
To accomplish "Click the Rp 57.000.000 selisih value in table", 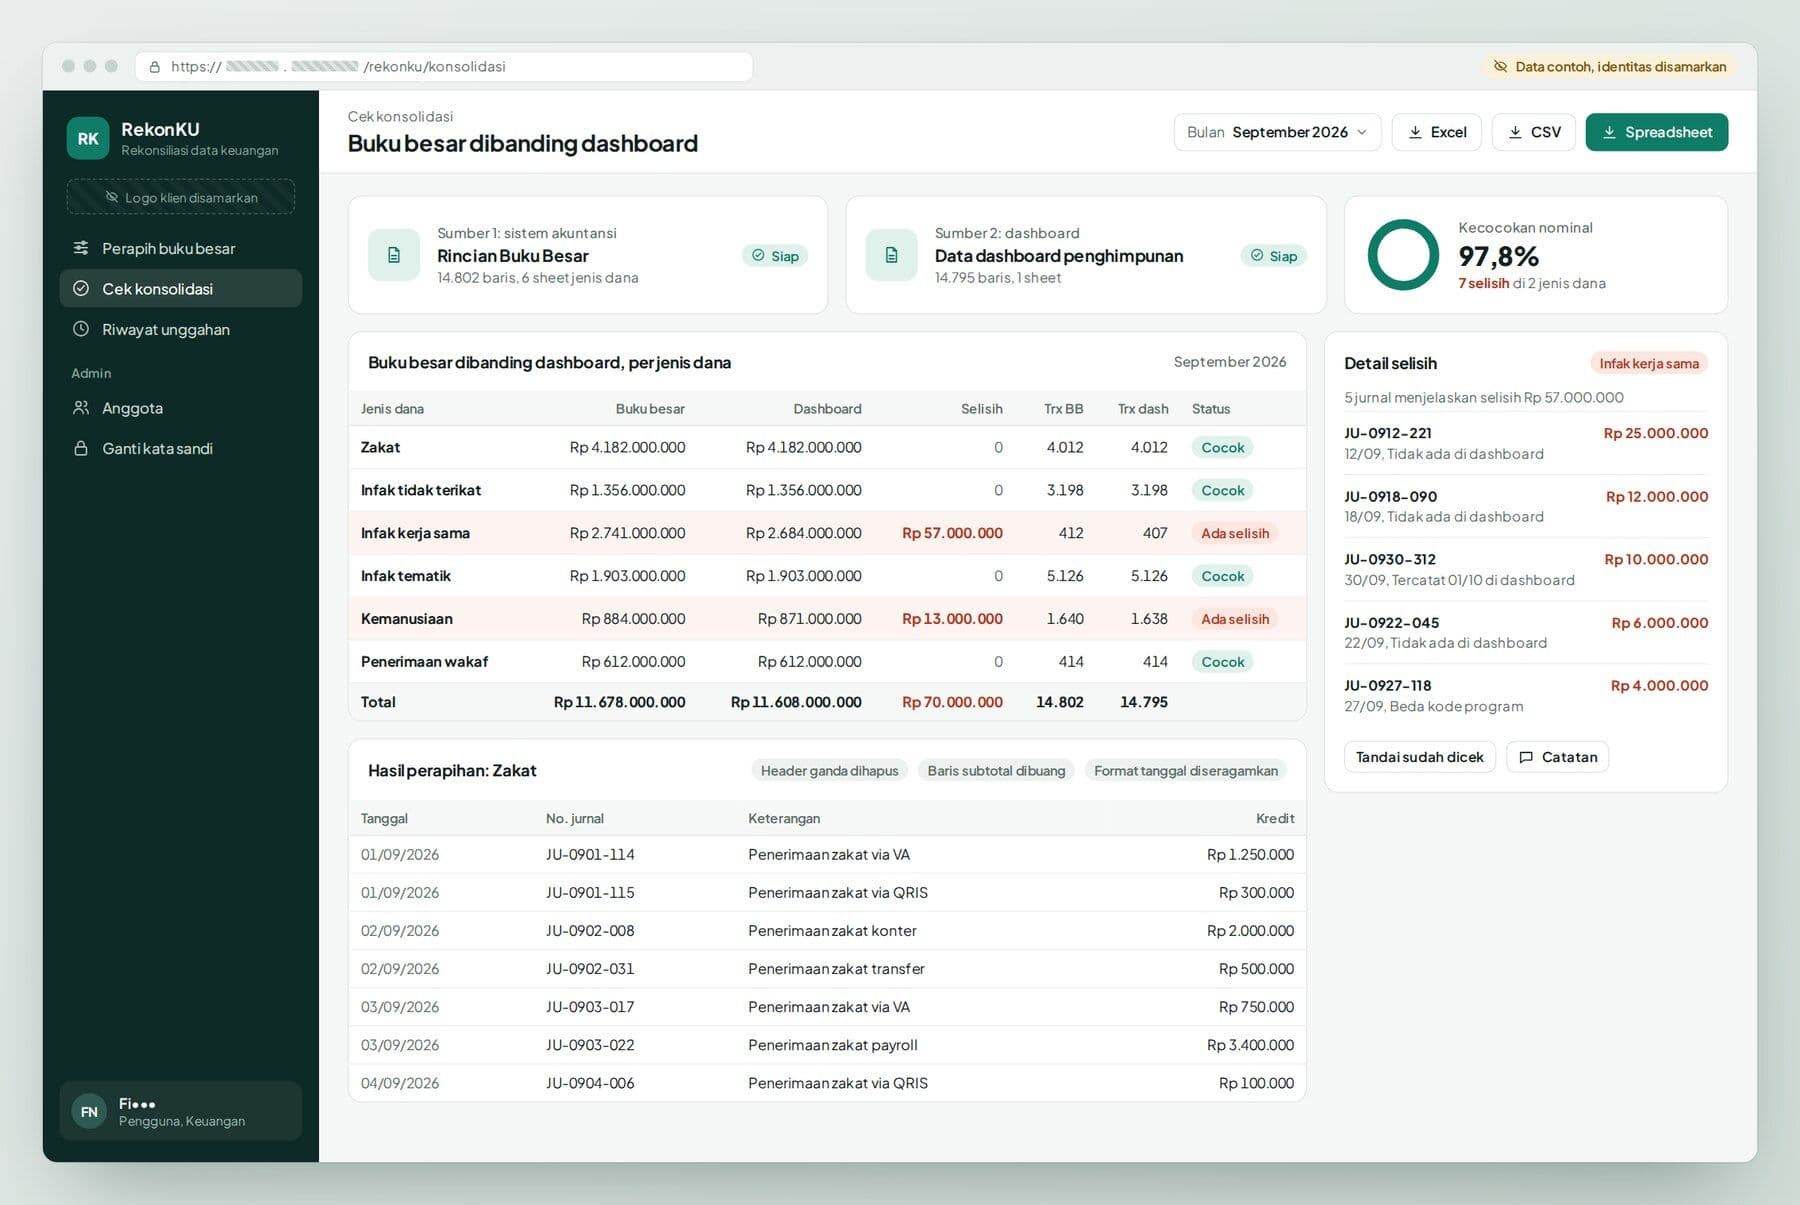I will point(952,533).
